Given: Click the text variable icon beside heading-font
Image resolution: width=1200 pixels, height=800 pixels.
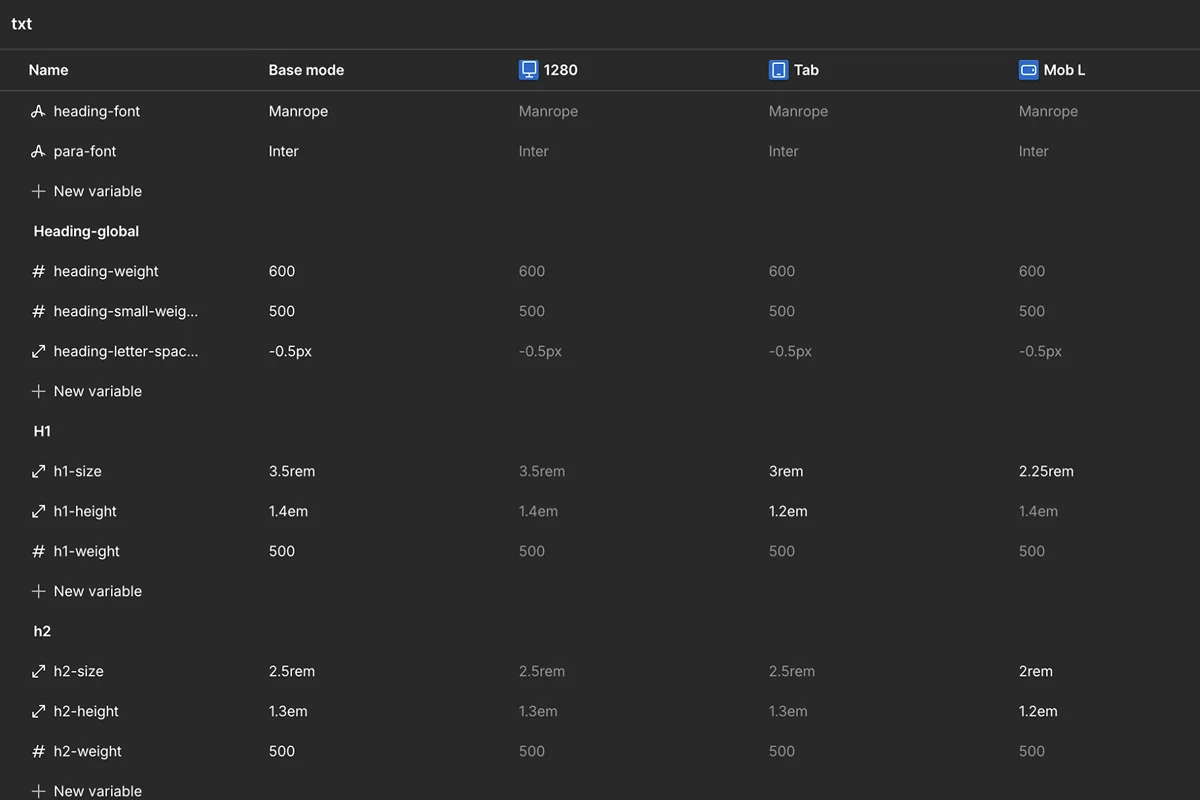Looking at the screenshot, I should tap(38, 111).
